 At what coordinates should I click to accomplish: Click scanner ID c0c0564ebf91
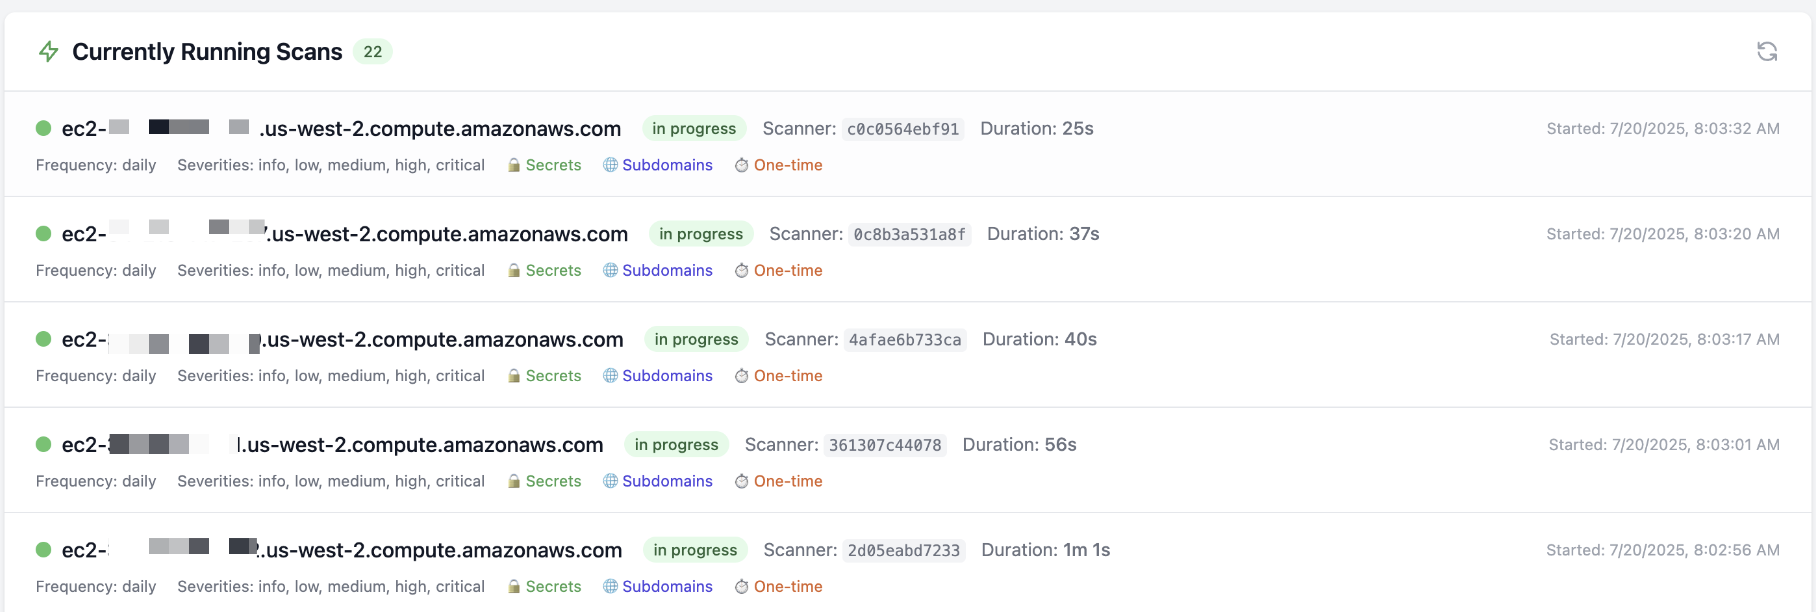pyautogui.click(x=903, y=129)
